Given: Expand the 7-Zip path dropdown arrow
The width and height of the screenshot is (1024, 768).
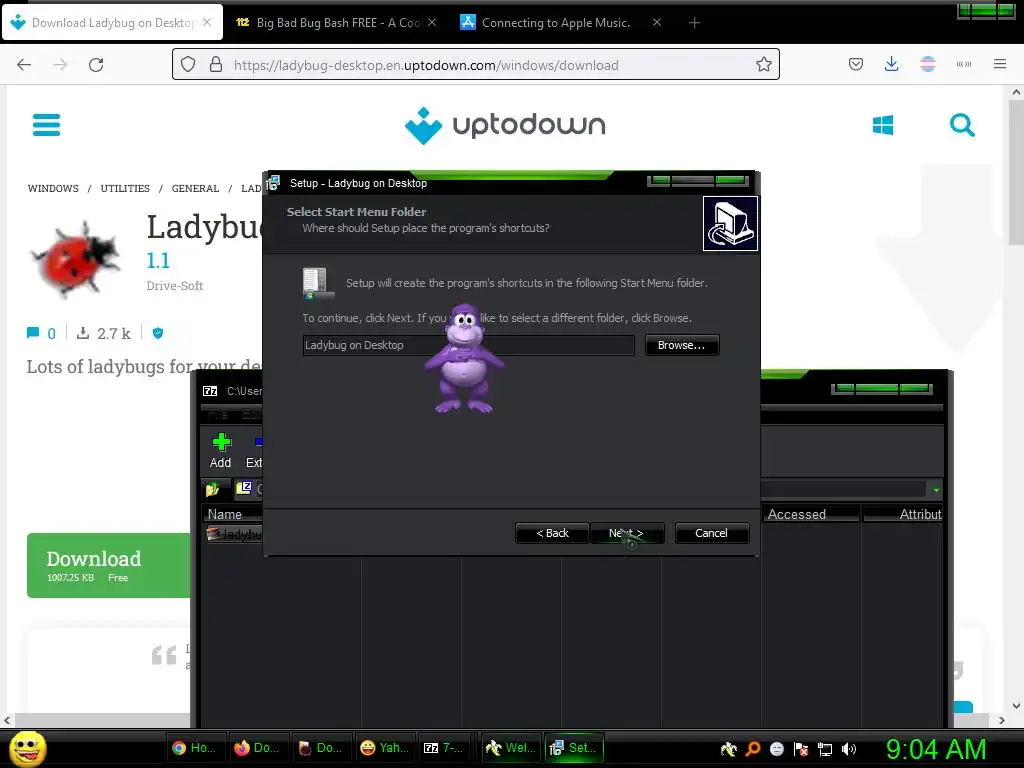Looking at the screenshot, I should 936,490.
